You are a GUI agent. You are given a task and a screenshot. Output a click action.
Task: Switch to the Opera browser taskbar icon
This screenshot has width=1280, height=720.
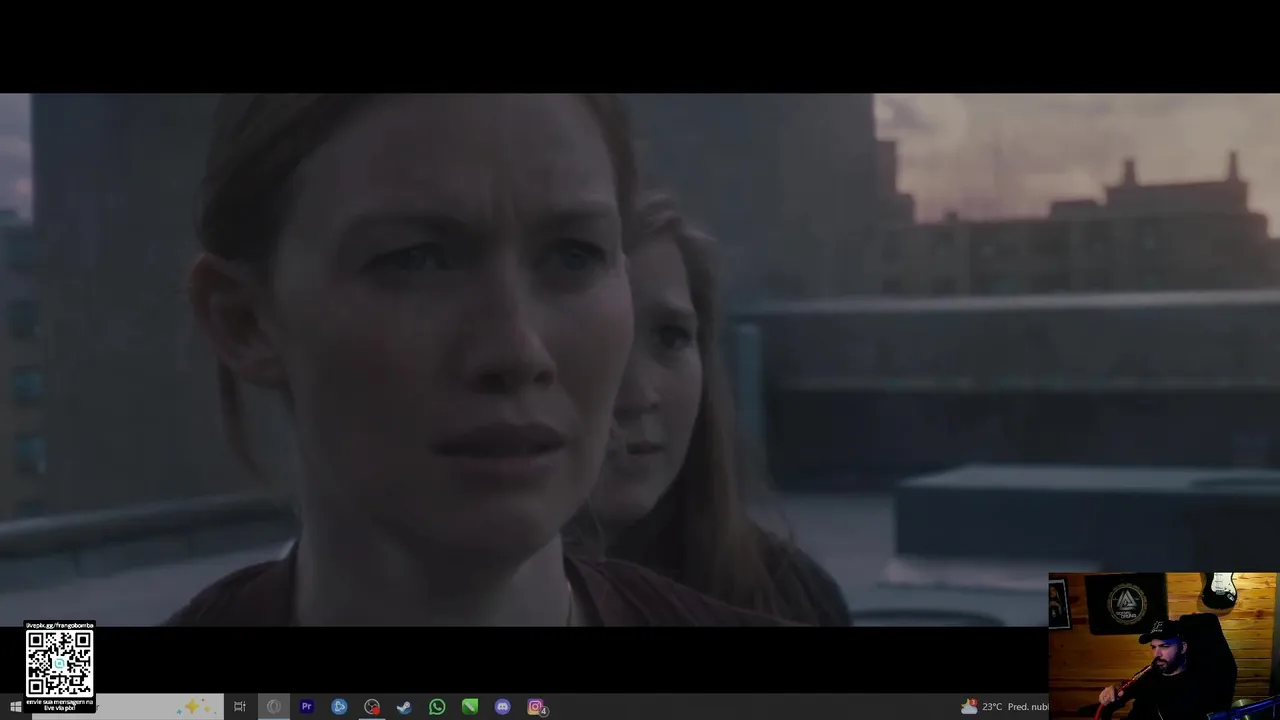(x=273, y=707)
